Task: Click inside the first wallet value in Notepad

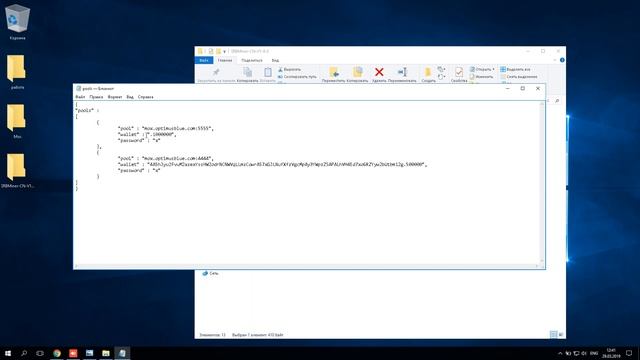Action: point(161,134)
